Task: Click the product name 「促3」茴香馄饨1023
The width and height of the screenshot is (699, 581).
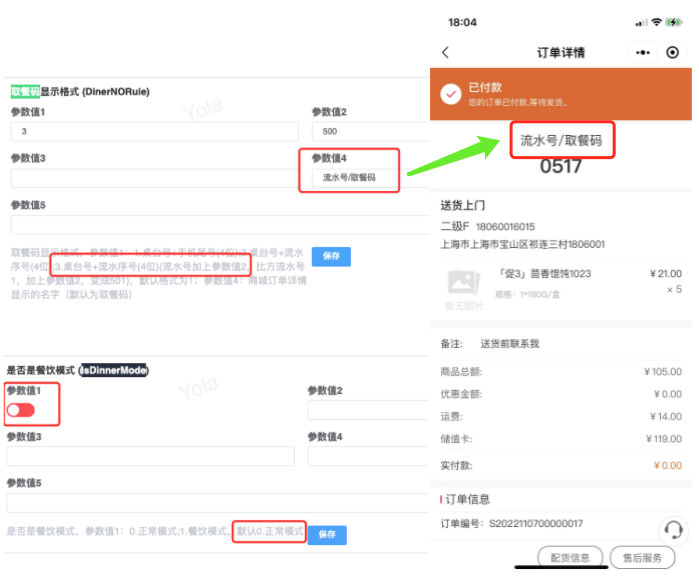Action: pos(545,273)
